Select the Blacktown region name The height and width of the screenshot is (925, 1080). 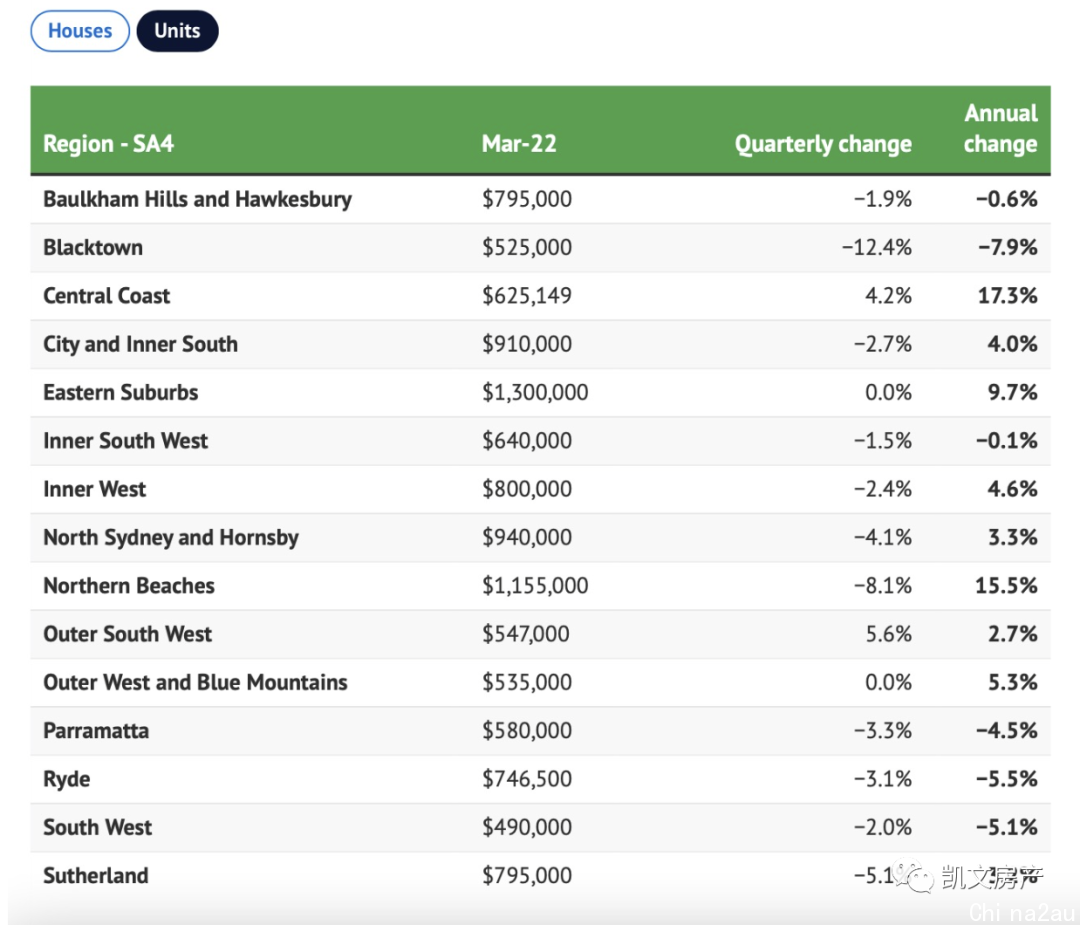click(93, 247)
